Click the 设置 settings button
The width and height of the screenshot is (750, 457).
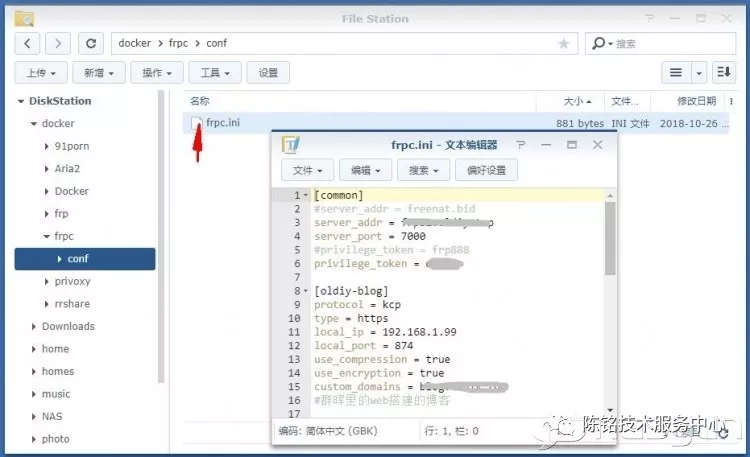[268, 73]
